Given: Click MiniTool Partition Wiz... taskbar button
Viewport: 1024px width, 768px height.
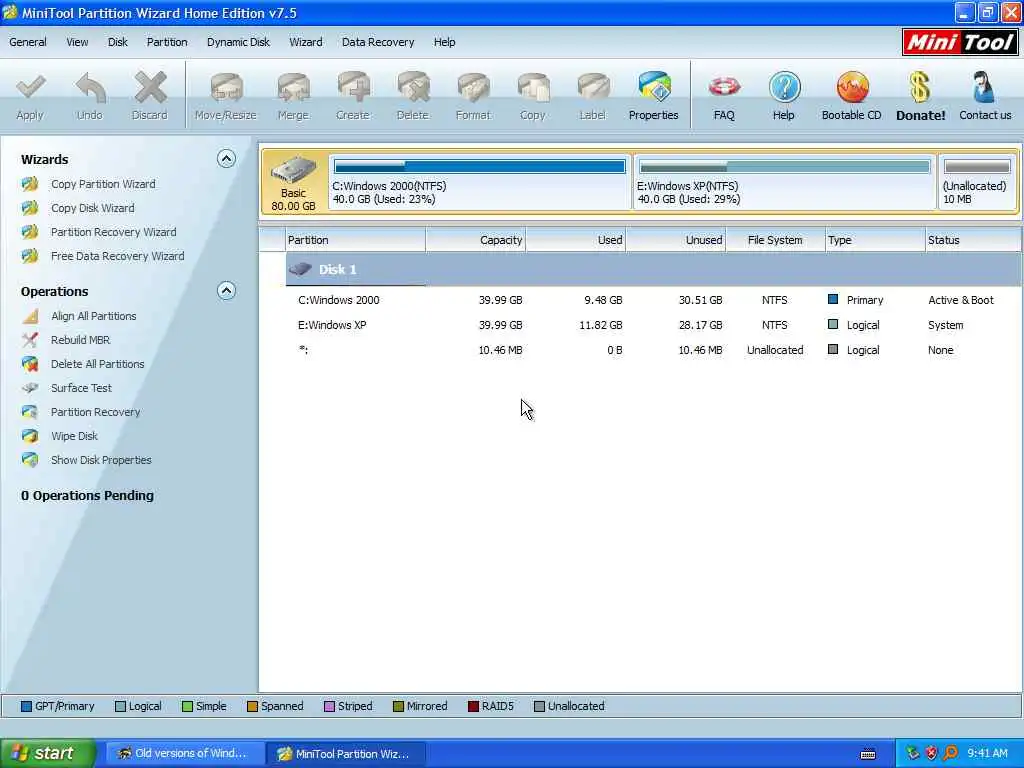Looking at the screenshot, I should point(346,754).
